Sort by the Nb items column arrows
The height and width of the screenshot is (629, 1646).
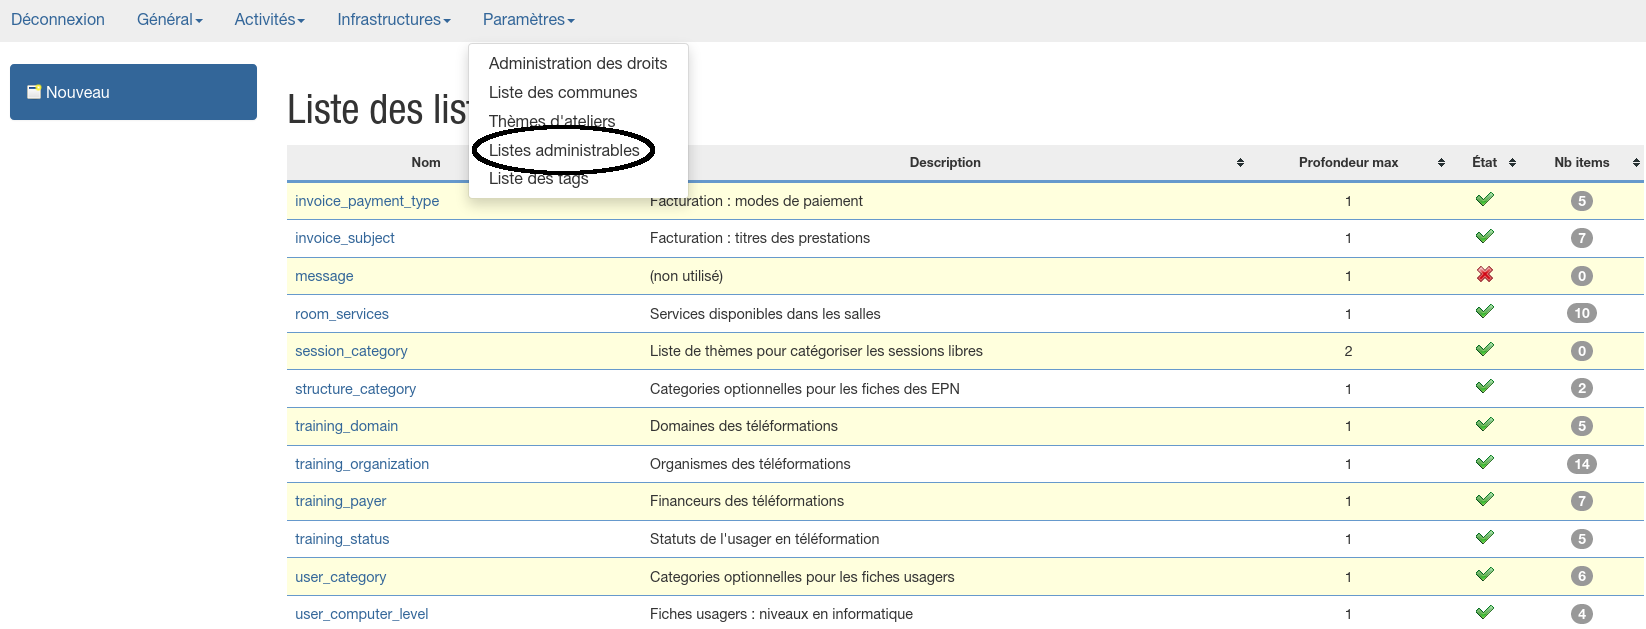click(1636, 163)
